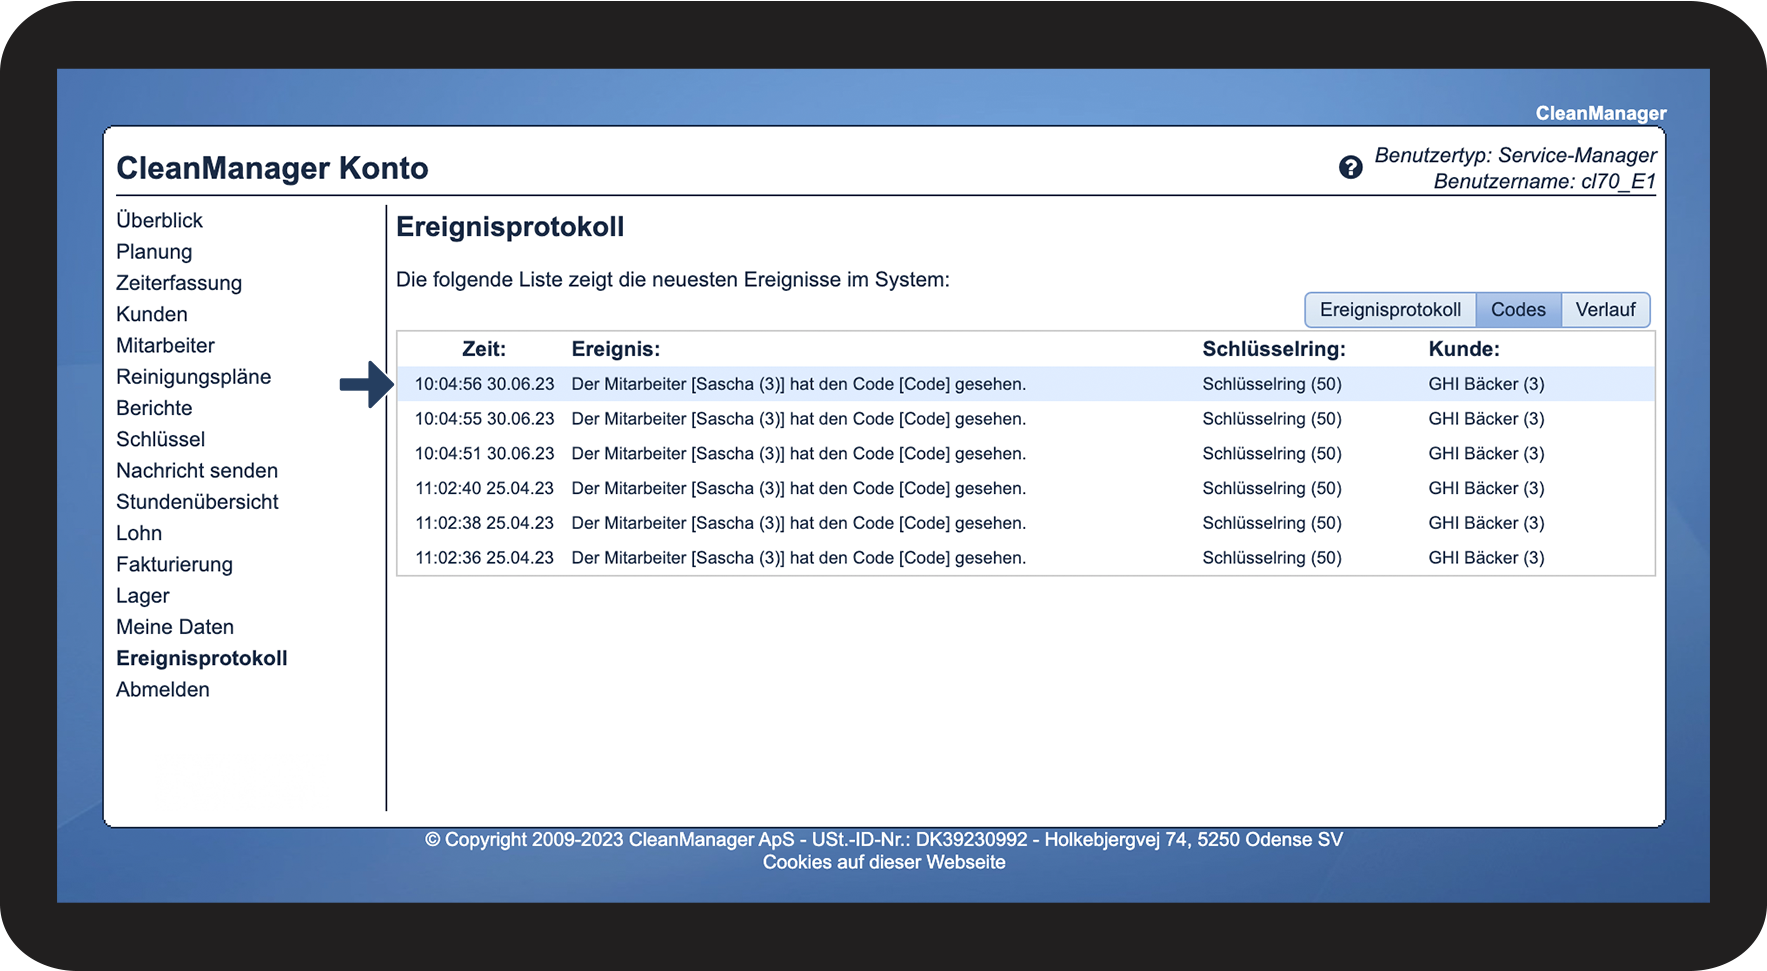Screen dimensions: 1767x971
Task: Navigate to Kunden
Action: click(x=152, y=314)
